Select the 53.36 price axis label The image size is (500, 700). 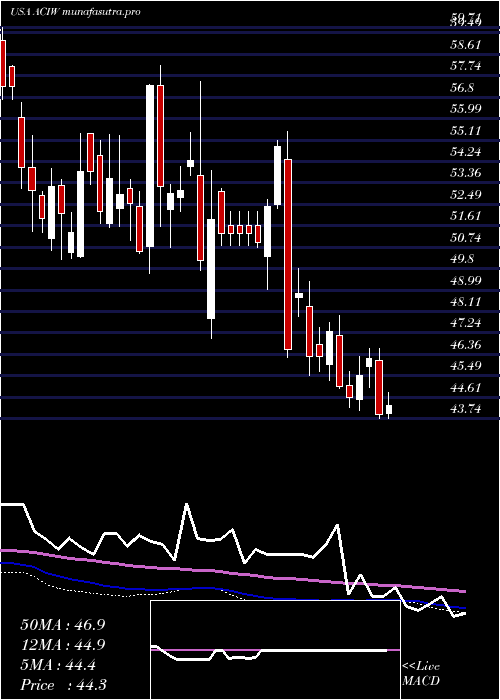[x=466, y=174]
